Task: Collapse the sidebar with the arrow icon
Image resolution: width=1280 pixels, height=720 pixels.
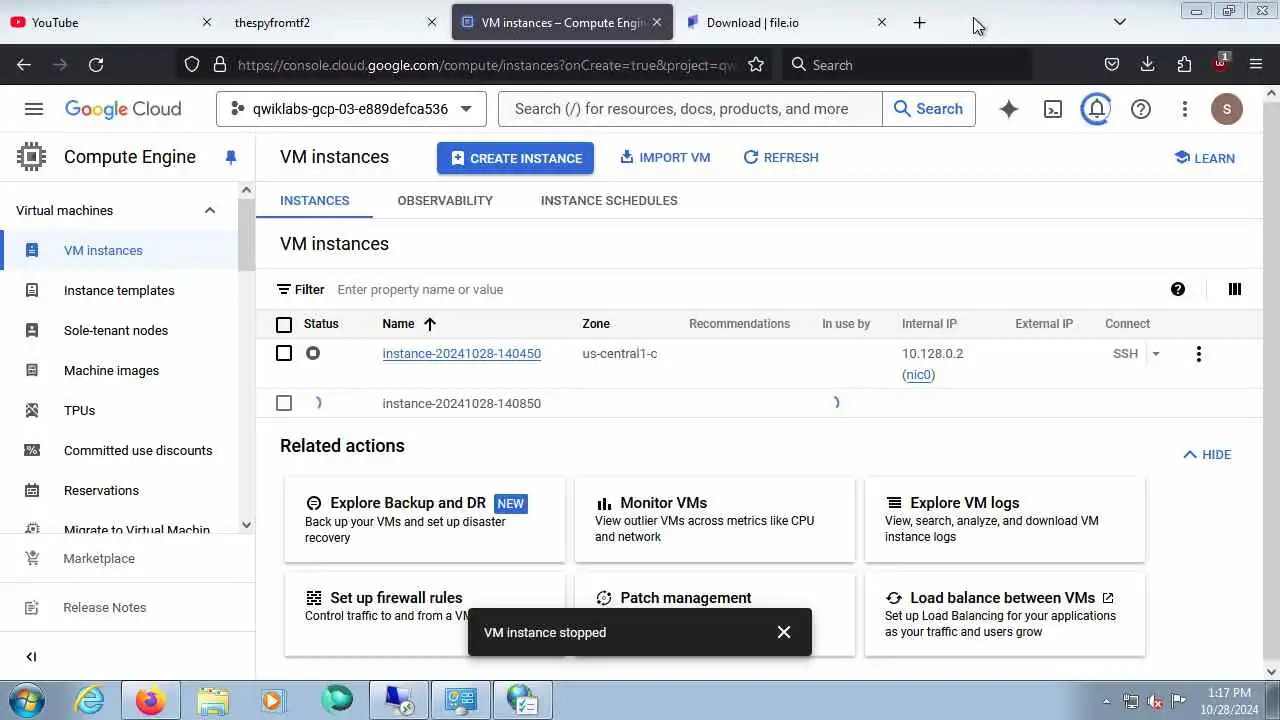Action: pos(31,657)
